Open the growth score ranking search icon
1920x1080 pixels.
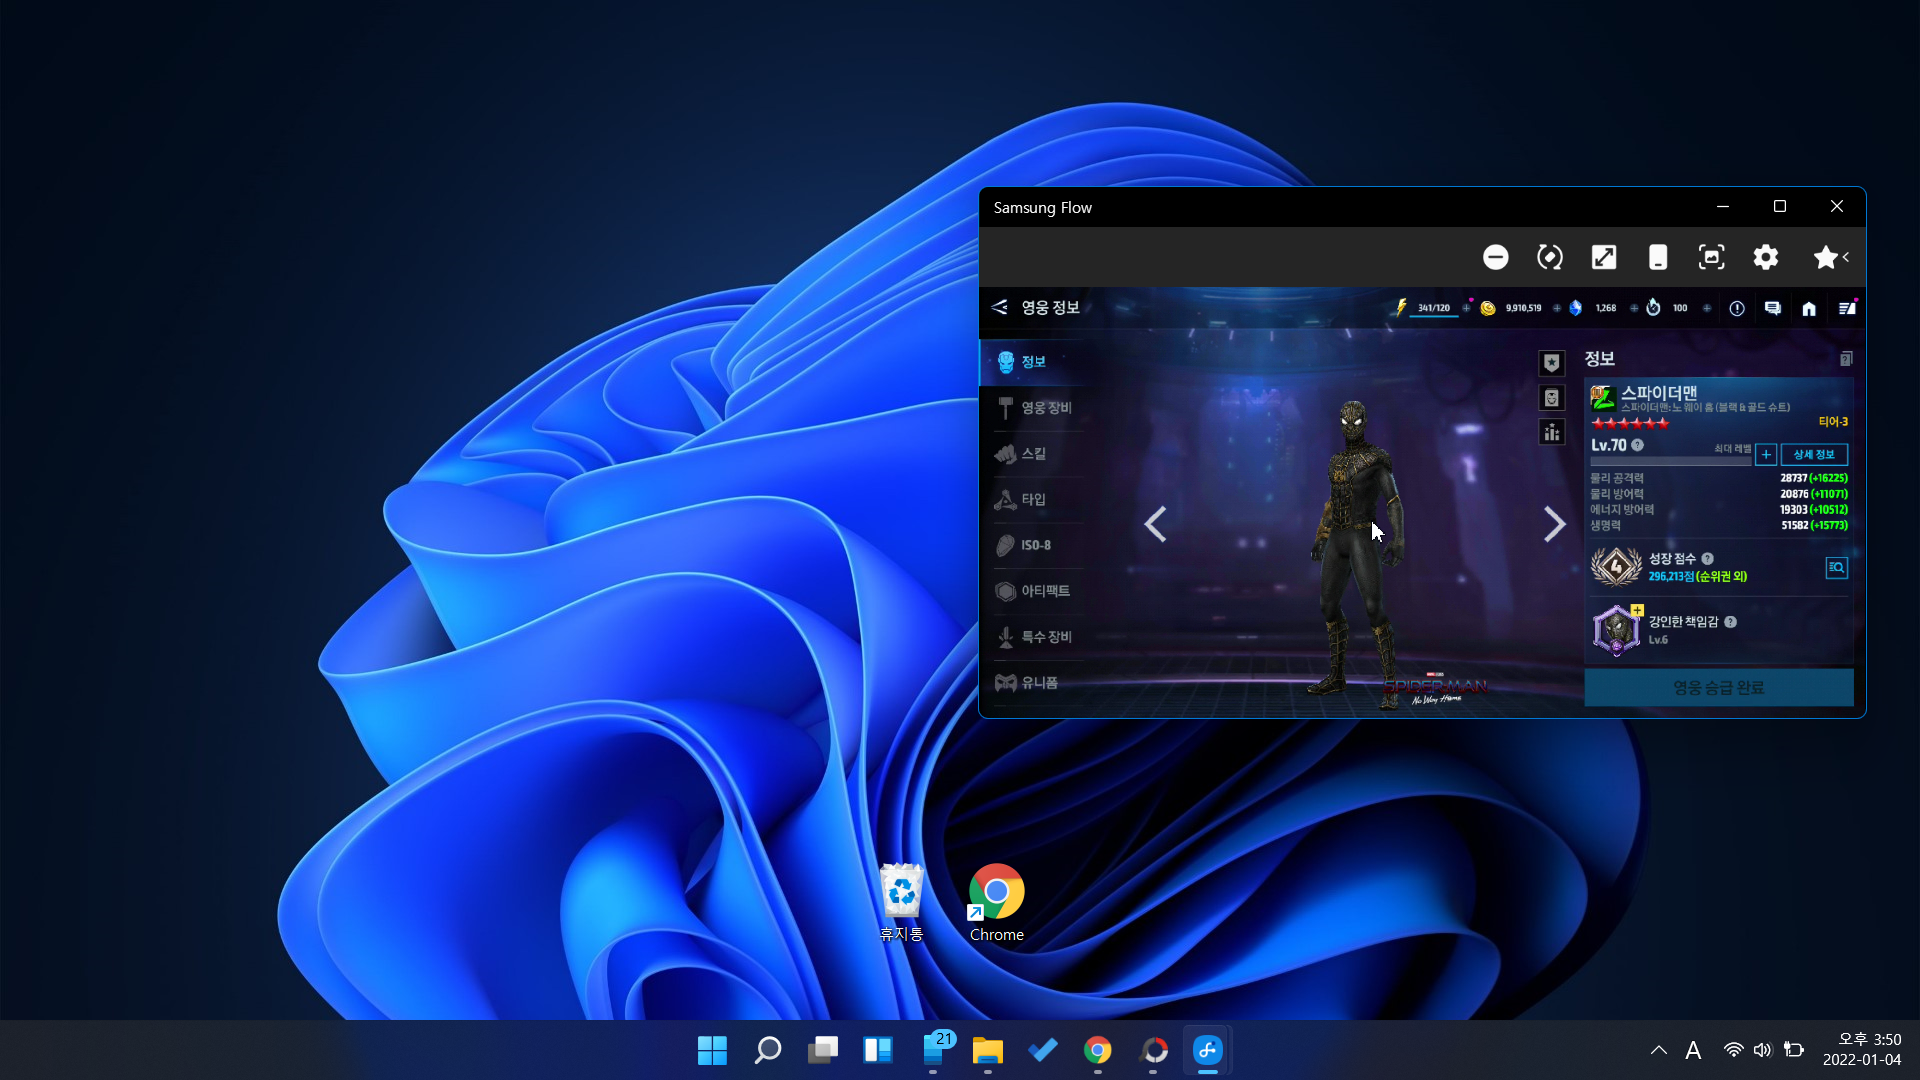[x=1836, y=568]
